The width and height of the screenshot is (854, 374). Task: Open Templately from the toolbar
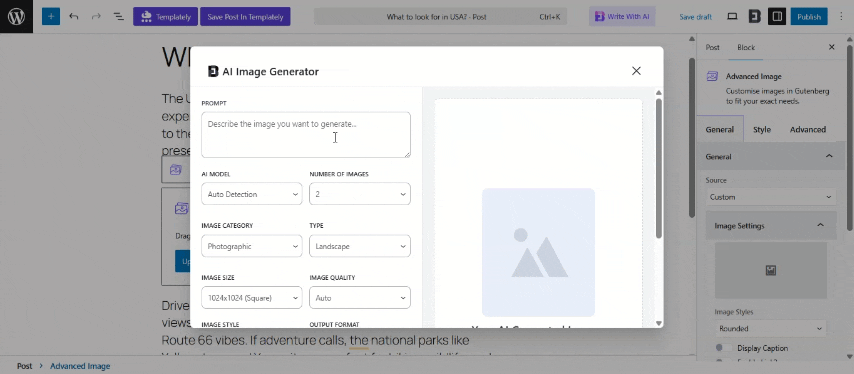pos(166,16)
